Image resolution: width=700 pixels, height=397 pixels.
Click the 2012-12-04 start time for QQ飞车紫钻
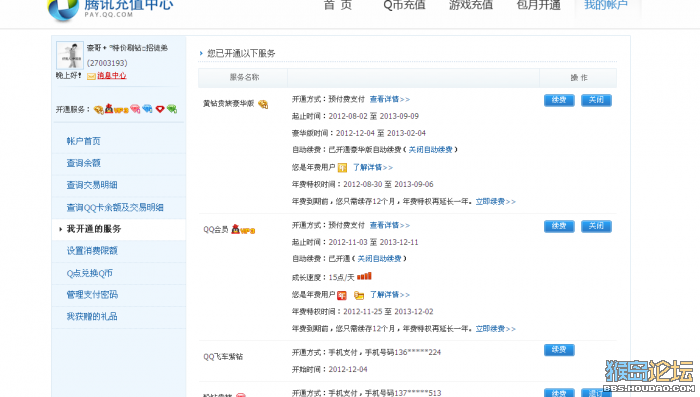348,369
